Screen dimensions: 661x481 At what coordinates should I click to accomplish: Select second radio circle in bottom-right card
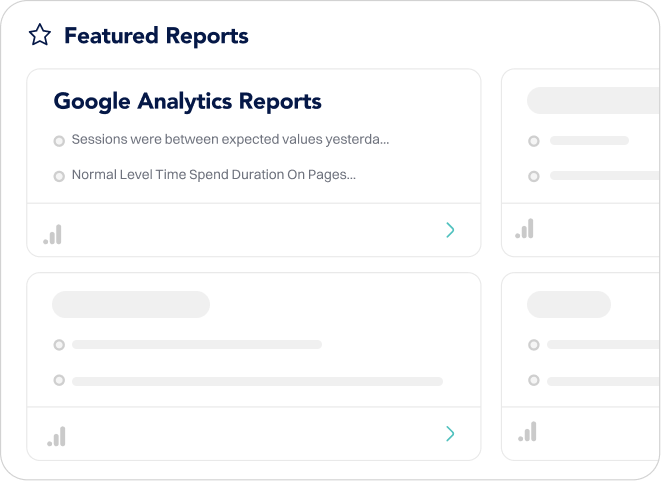(x=534, y=380)
